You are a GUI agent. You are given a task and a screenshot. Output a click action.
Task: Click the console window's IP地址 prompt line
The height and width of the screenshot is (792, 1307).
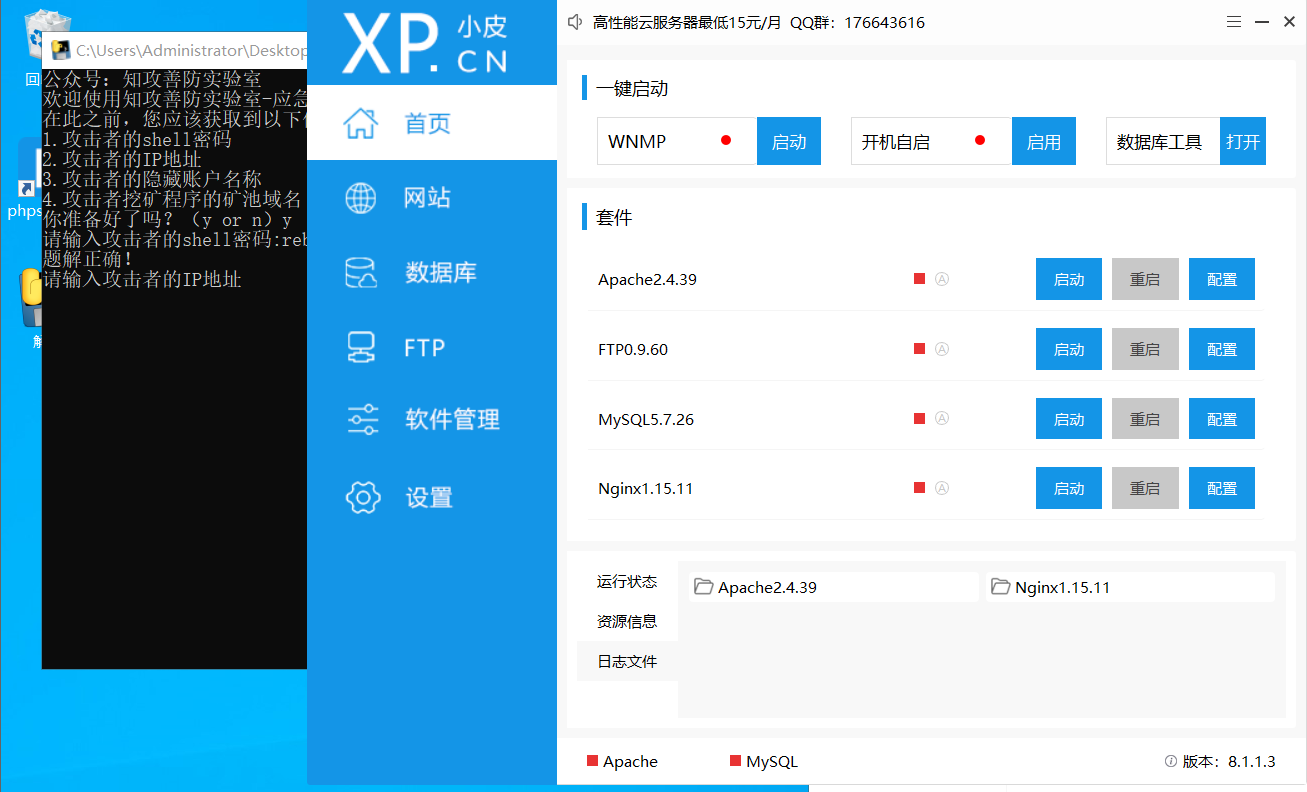click(x=142, y=279)
